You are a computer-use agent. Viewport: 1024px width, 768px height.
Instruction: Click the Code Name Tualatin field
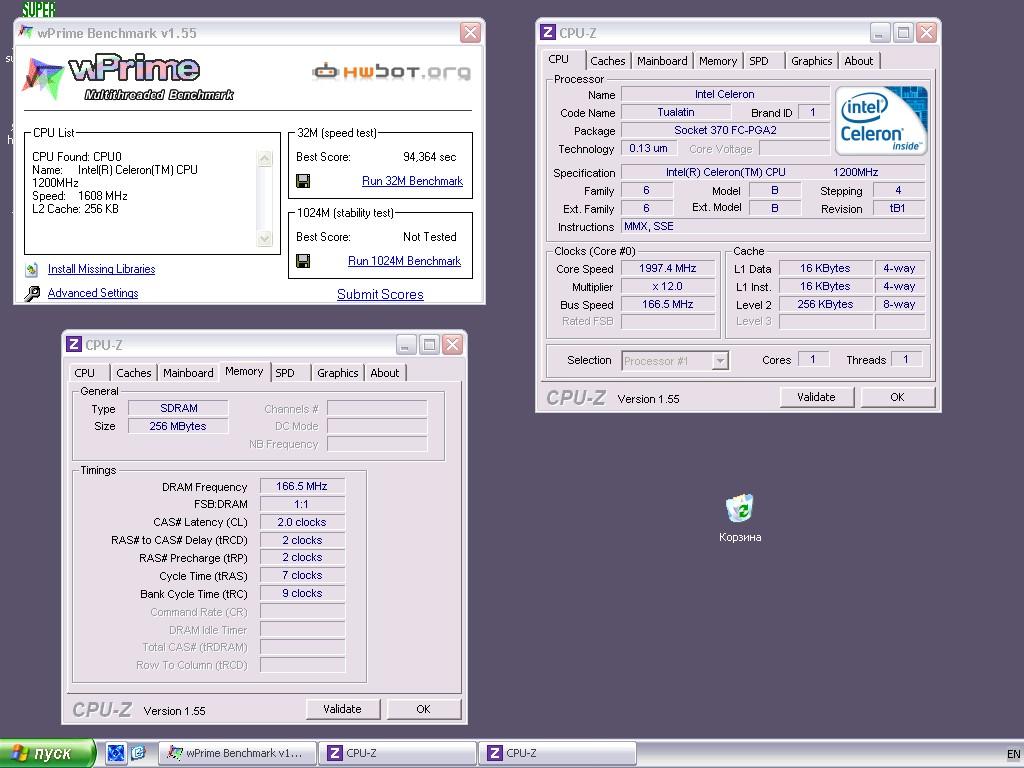point(675,112)
